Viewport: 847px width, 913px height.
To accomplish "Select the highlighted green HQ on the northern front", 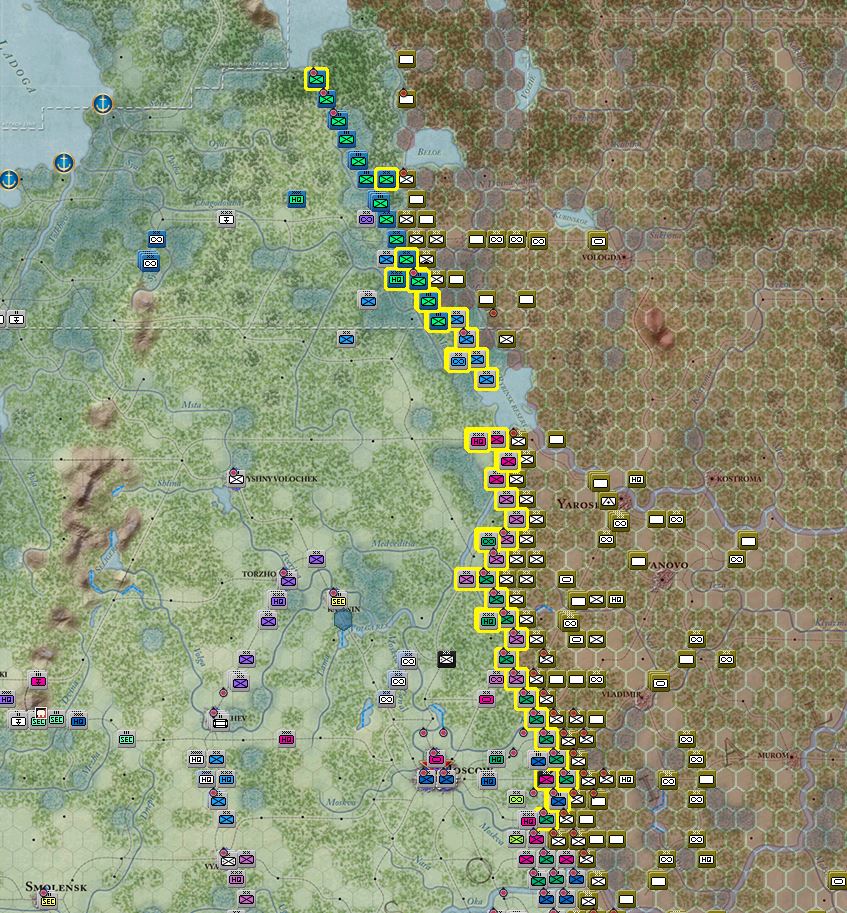I will click(396, 279).
